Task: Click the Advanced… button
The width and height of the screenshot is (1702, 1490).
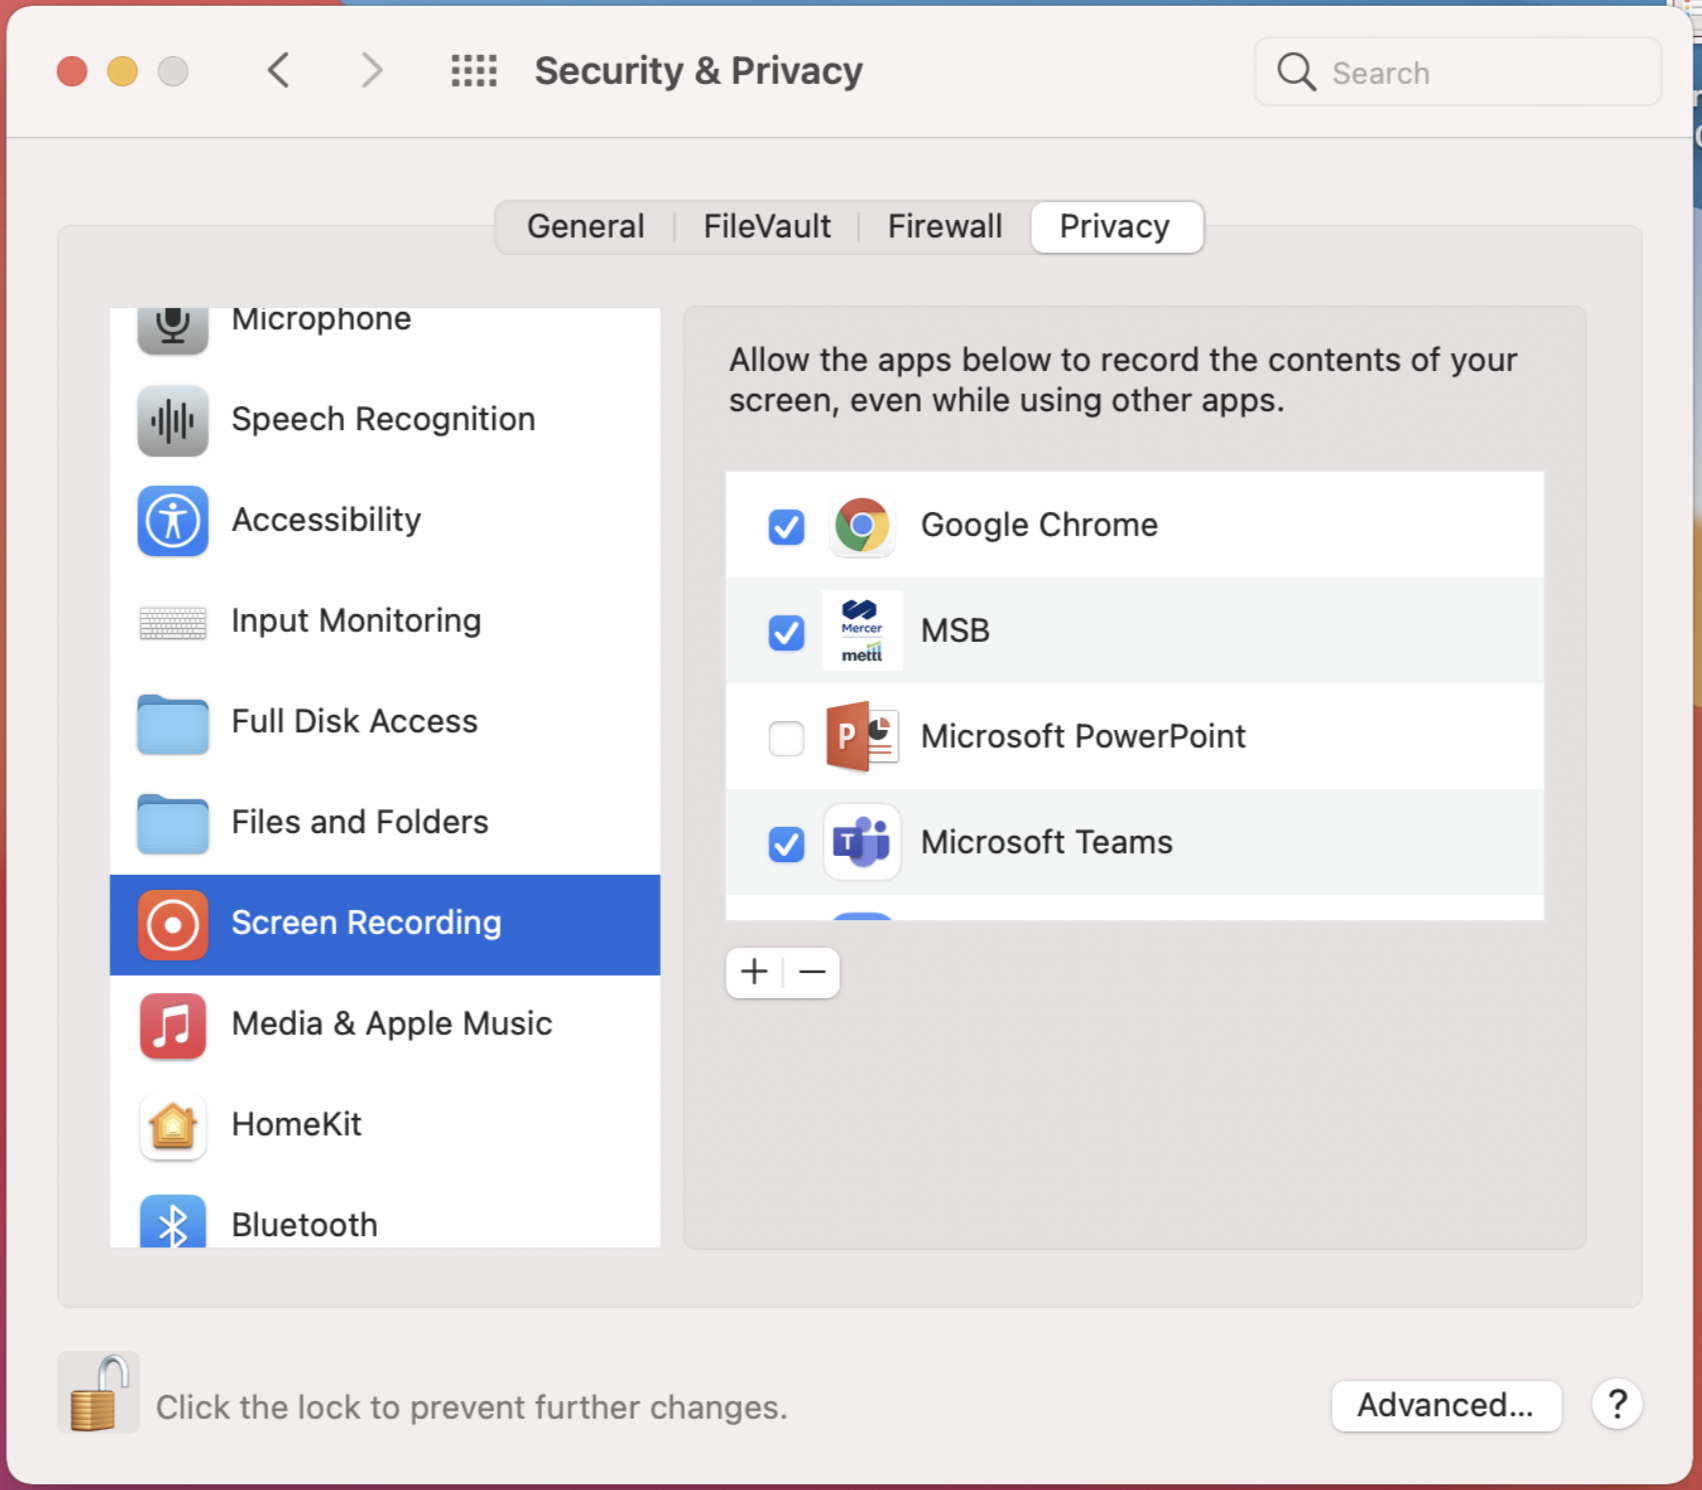Action: pyautogui.click(x=1446, y=1405)
